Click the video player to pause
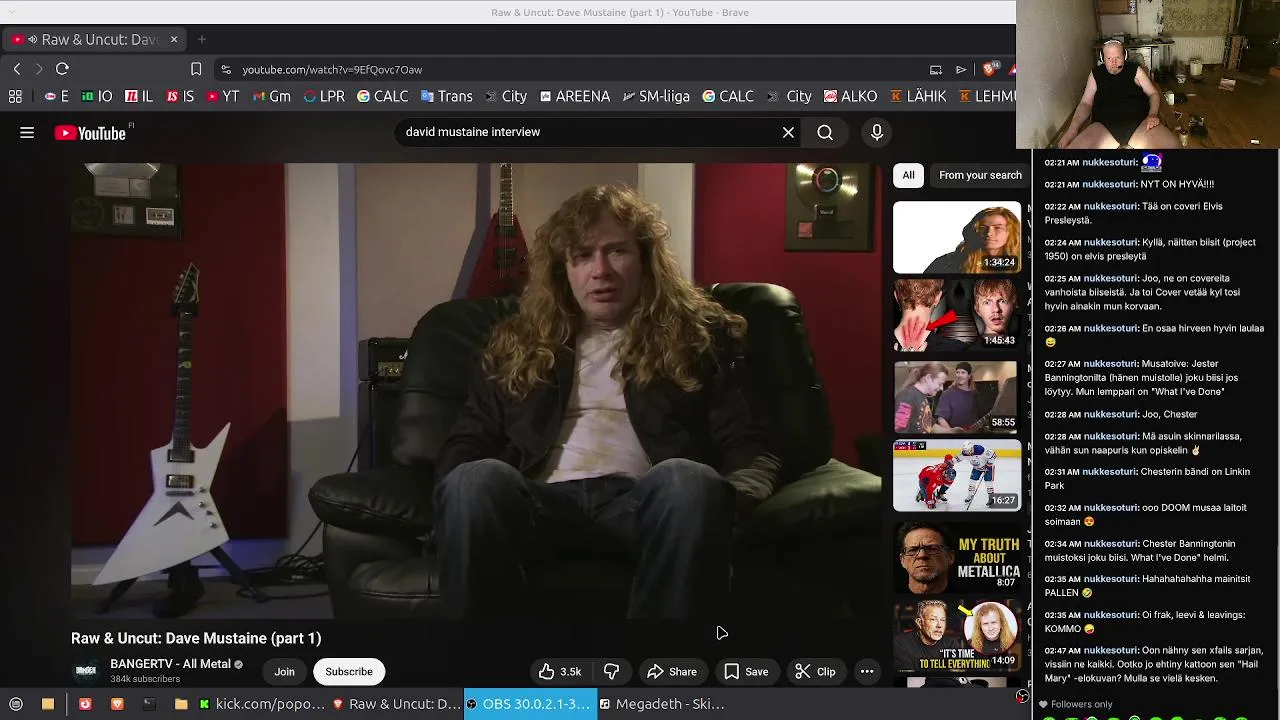This screenshot has width=1280, height=720. 476,391
